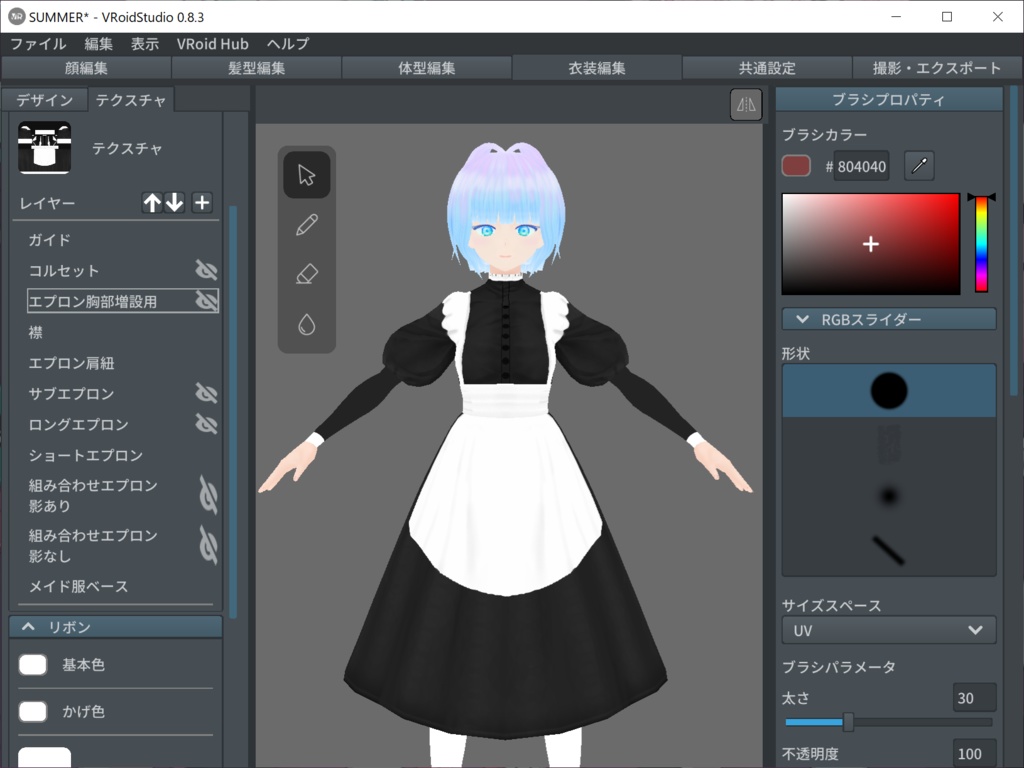
Task: Toggle visibility of サブエプロン layer
Action: (x=207, y=393)
